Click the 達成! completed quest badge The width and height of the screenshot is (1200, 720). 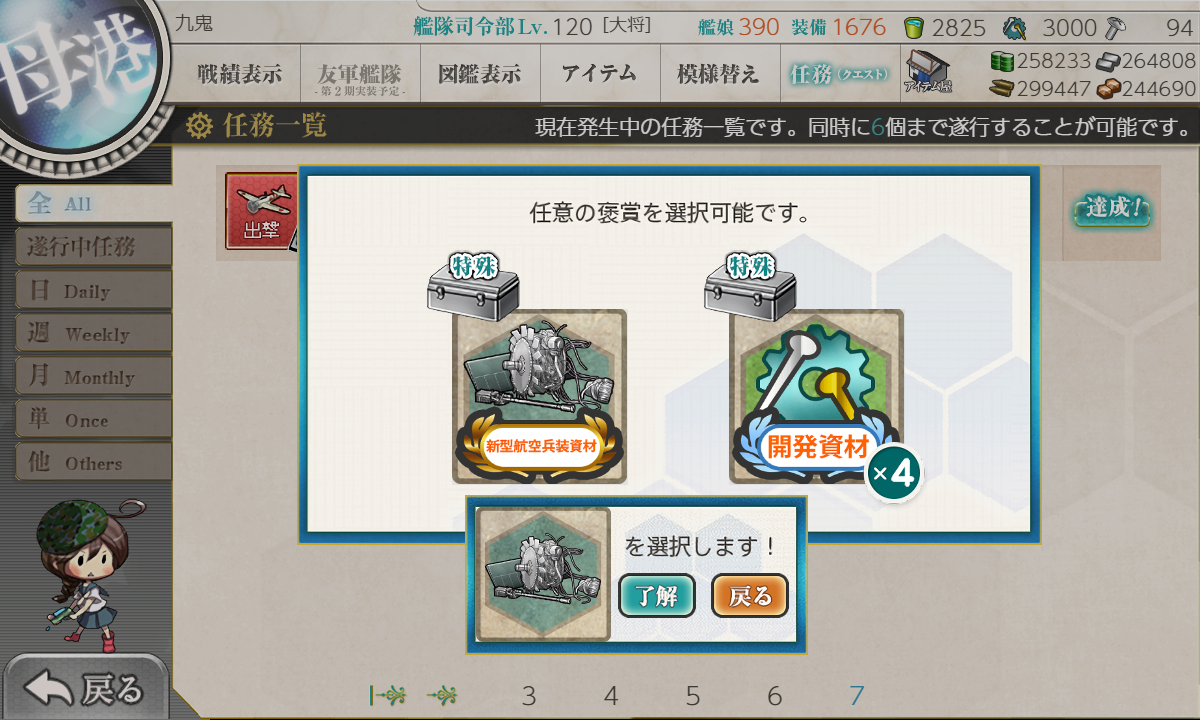(x=1112, y=210)
